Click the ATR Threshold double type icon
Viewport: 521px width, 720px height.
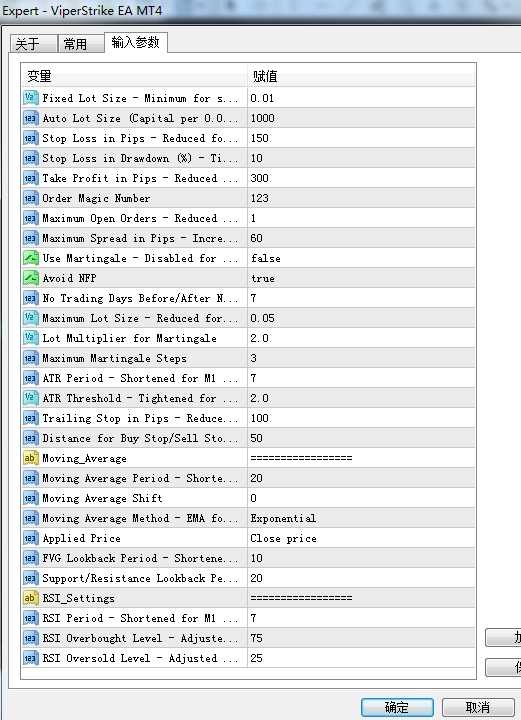tap(30, 398)
